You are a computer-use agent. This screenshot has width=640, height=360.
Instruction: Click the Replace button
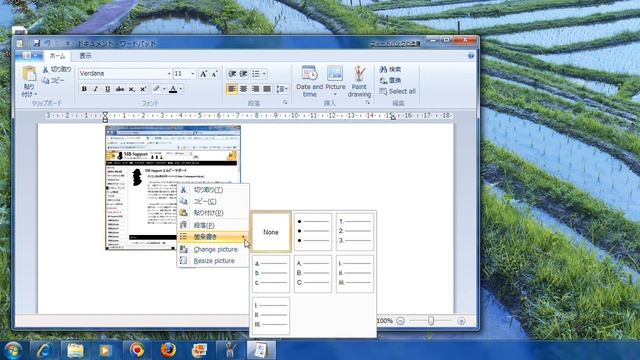391,80
